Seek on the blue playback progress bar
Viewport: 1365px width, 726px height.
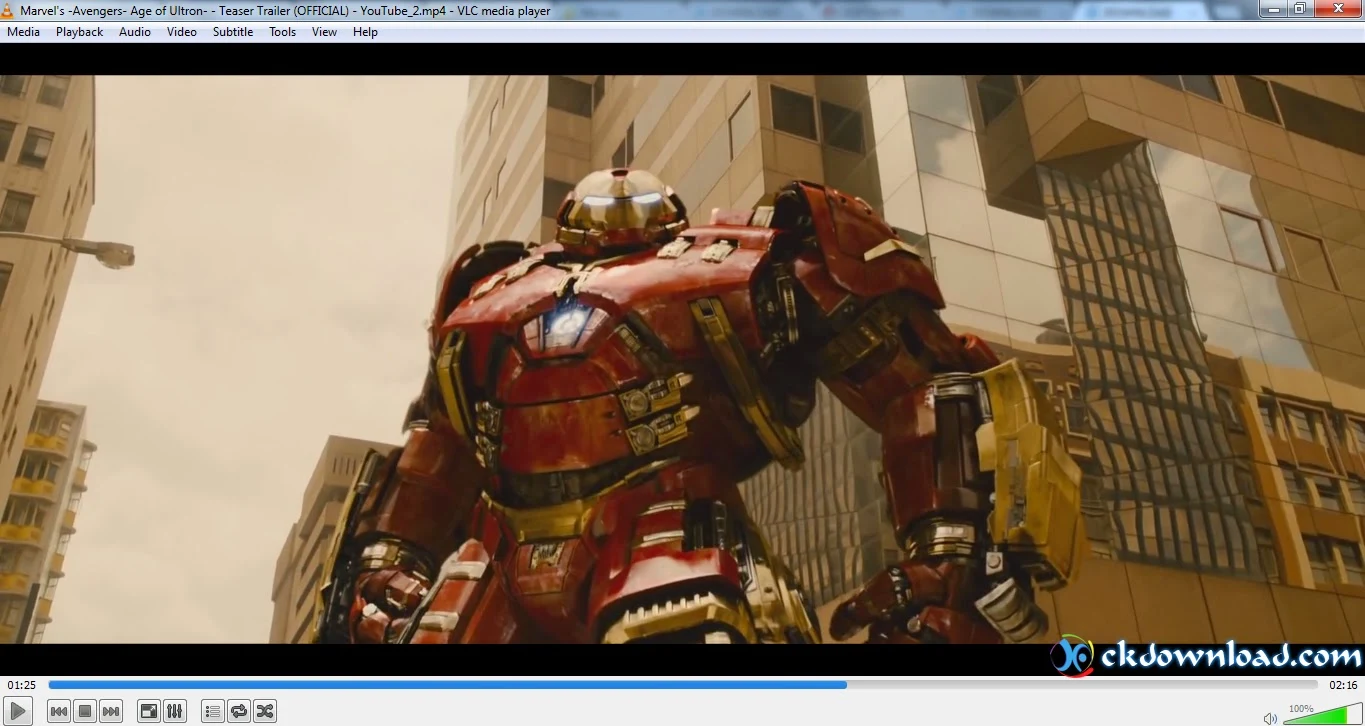pyautogui.click(x=682, y=685)
